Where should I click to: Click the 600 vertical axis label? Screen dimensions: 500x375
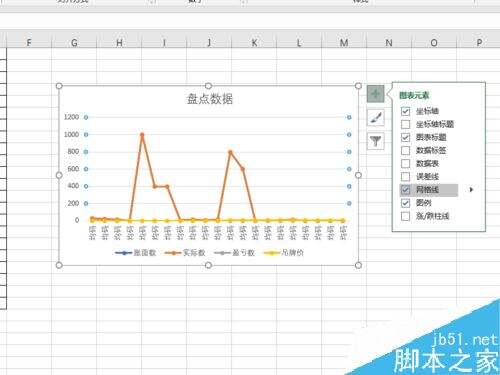[x=73, y=169]
